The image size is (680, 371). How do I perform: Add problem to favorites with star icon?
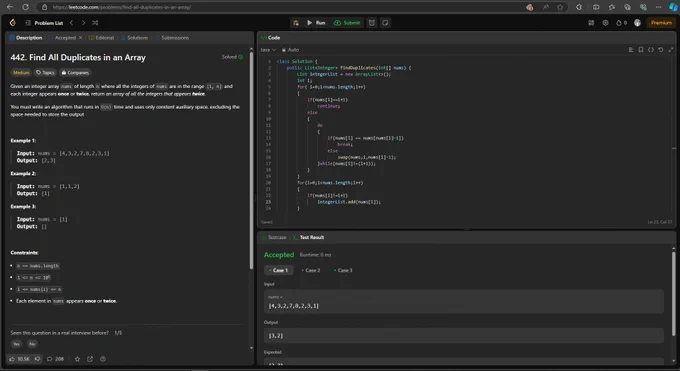[77, 359]
